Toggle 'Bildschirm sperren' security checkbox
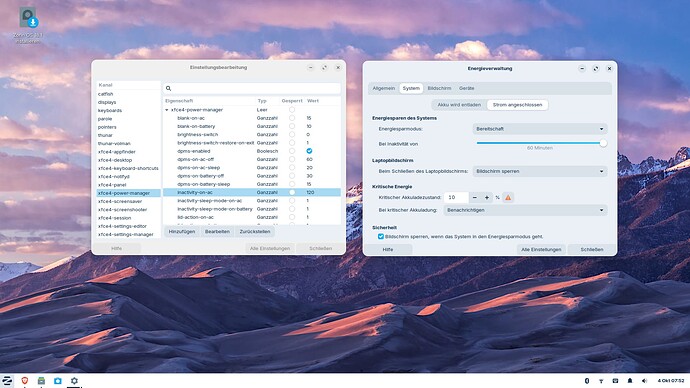The width and height of the screenshot is (690, 388). click(x=381, y=237)
